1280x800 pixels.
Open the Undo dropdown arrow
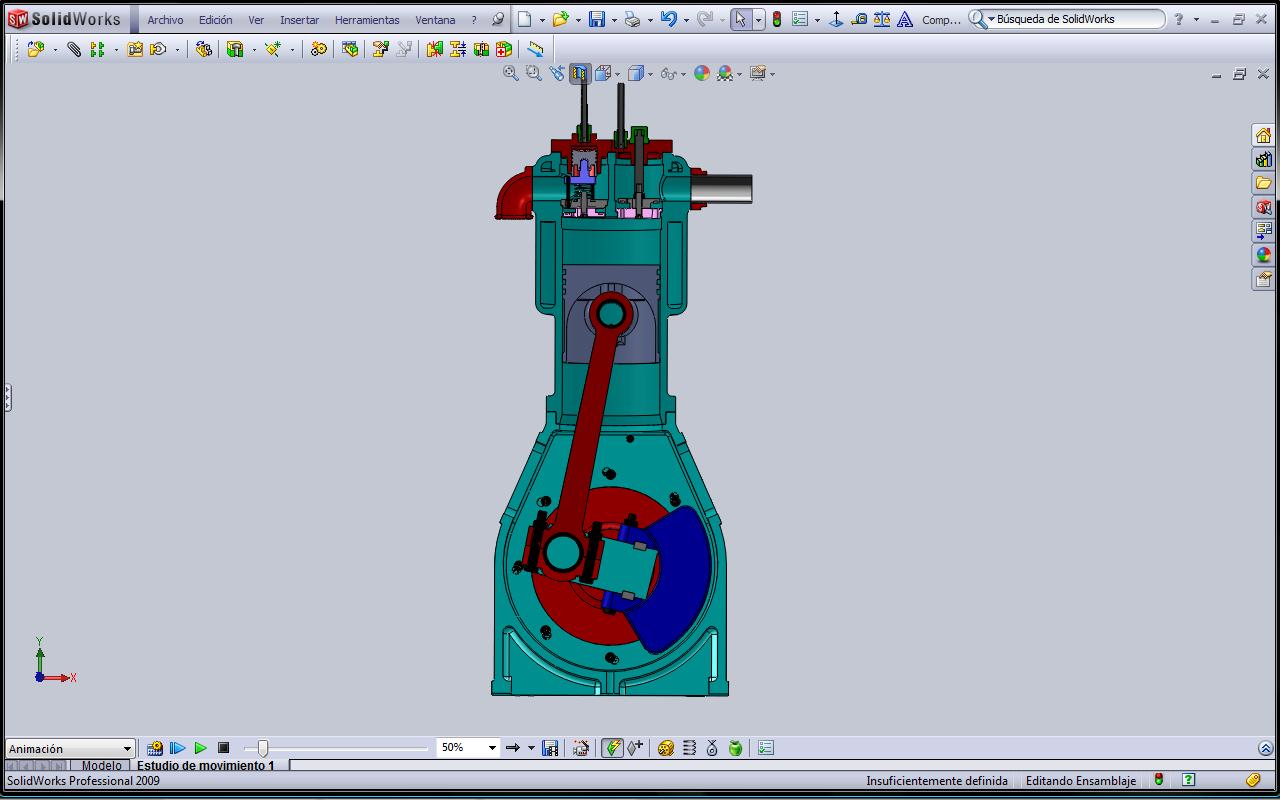(x=686, y=20)
